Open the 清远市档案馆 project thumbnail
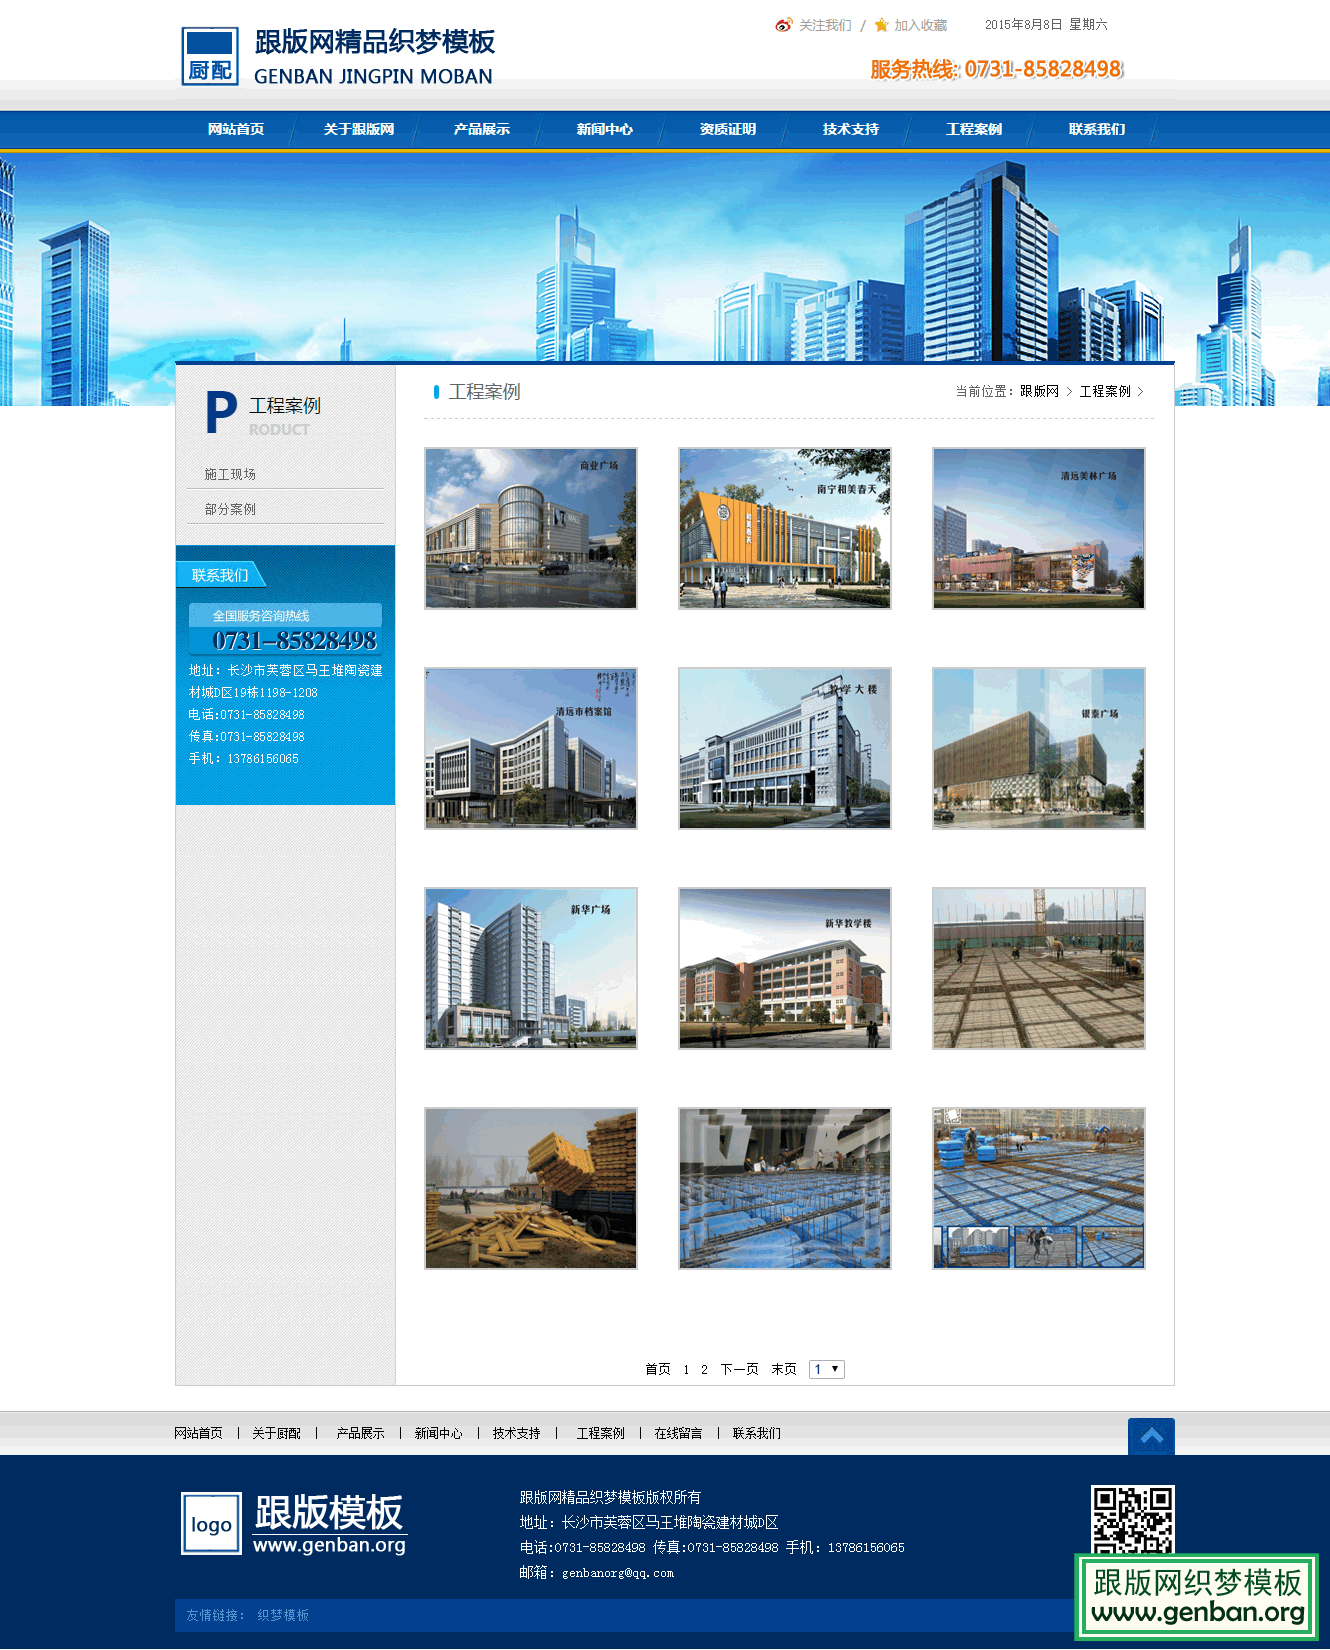 pyautogui.click(x=530, y=748)
